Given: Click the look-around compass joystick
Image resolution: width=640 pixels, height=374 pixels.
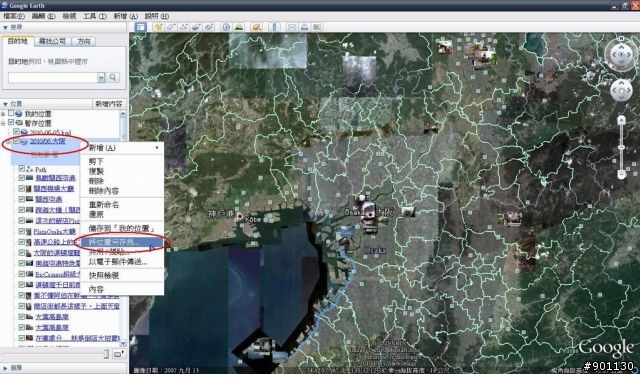Looking at the screenshot, I should tap(621, 54).
